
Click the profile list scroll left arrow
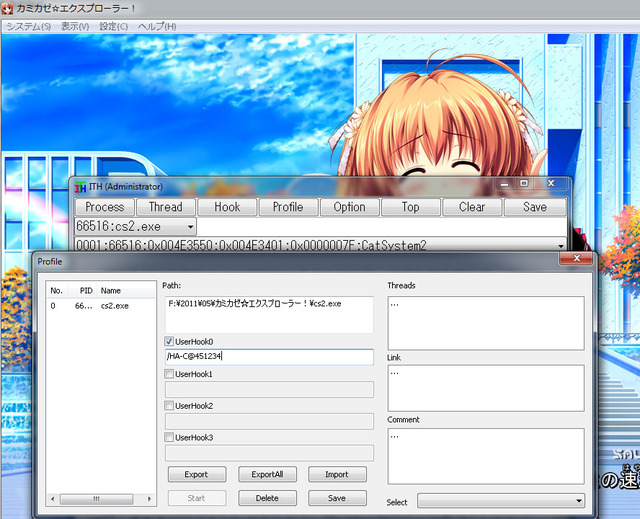pyautogui.click(x=52, y=499)
